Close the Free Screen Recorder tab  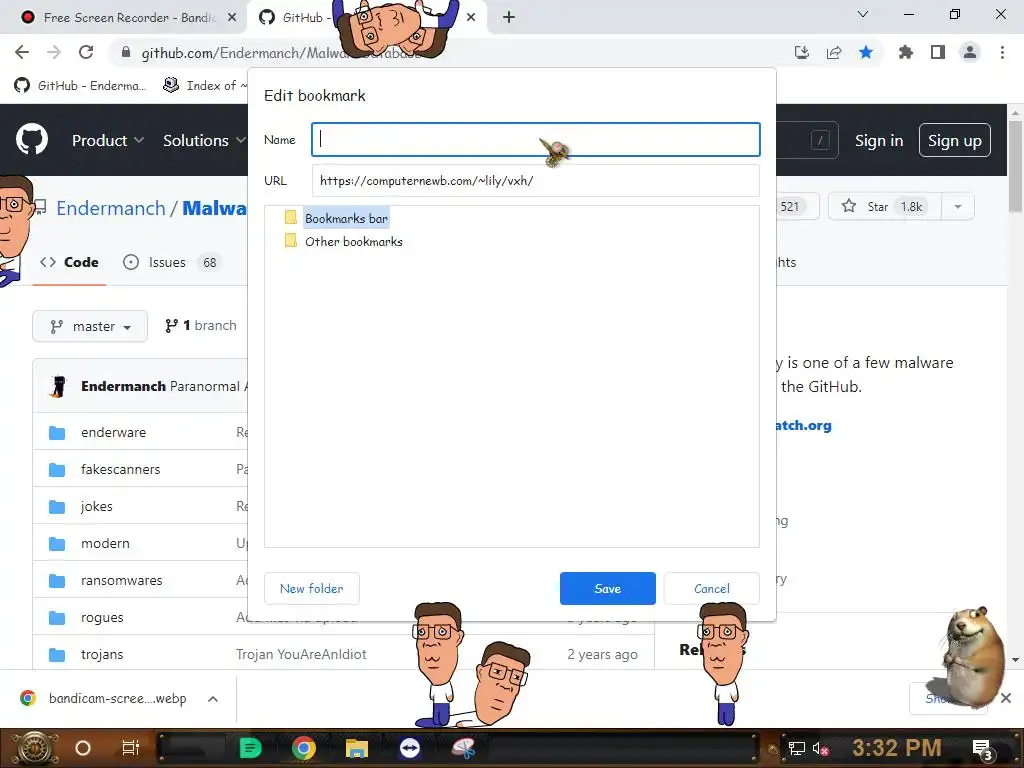(231, 18)
